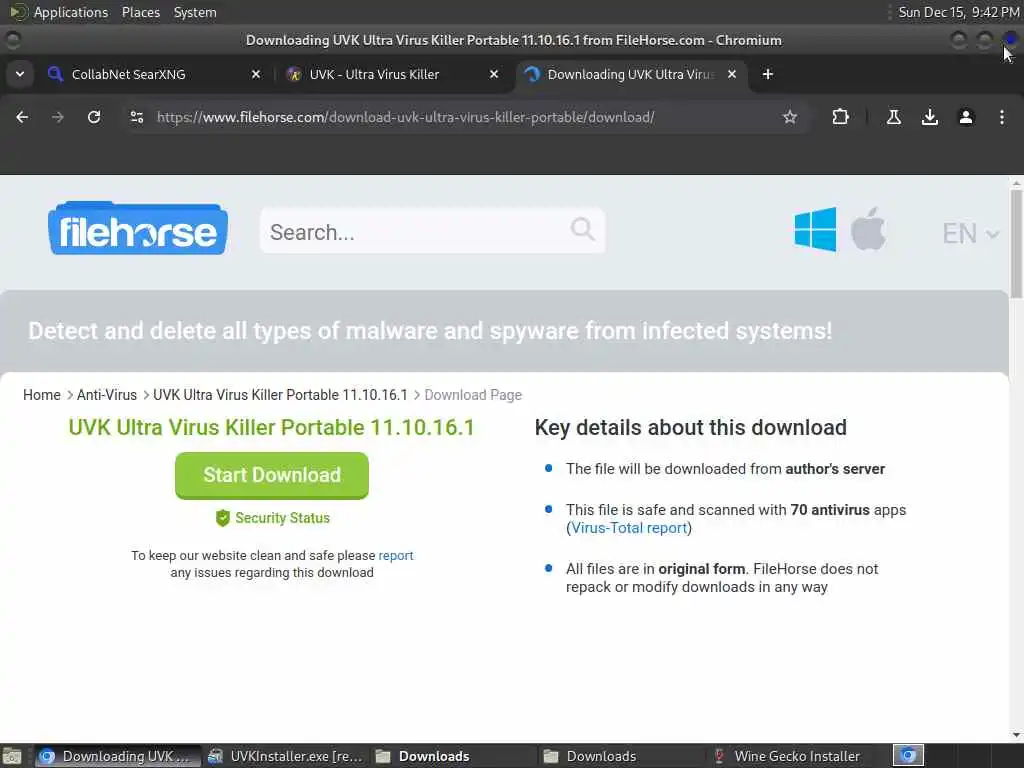View site information icon in address bar

click(136, 117)
